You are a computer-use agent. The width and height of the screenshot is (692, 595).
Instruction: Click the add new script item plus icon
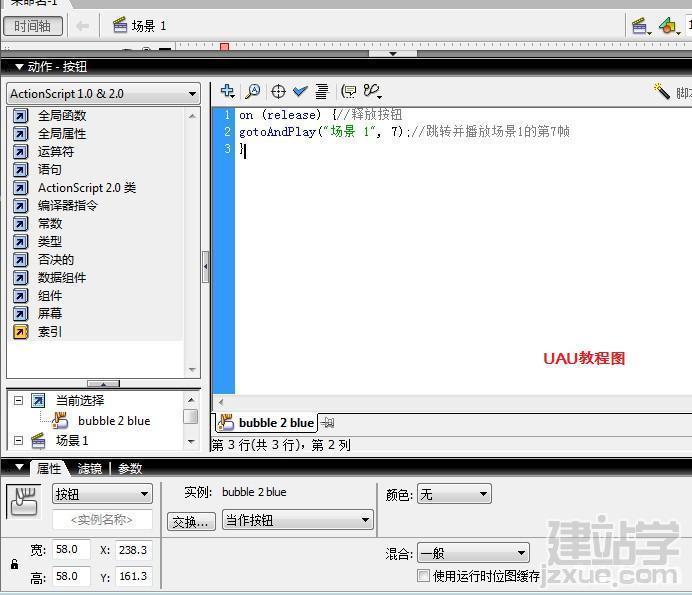tap(228, 91)
